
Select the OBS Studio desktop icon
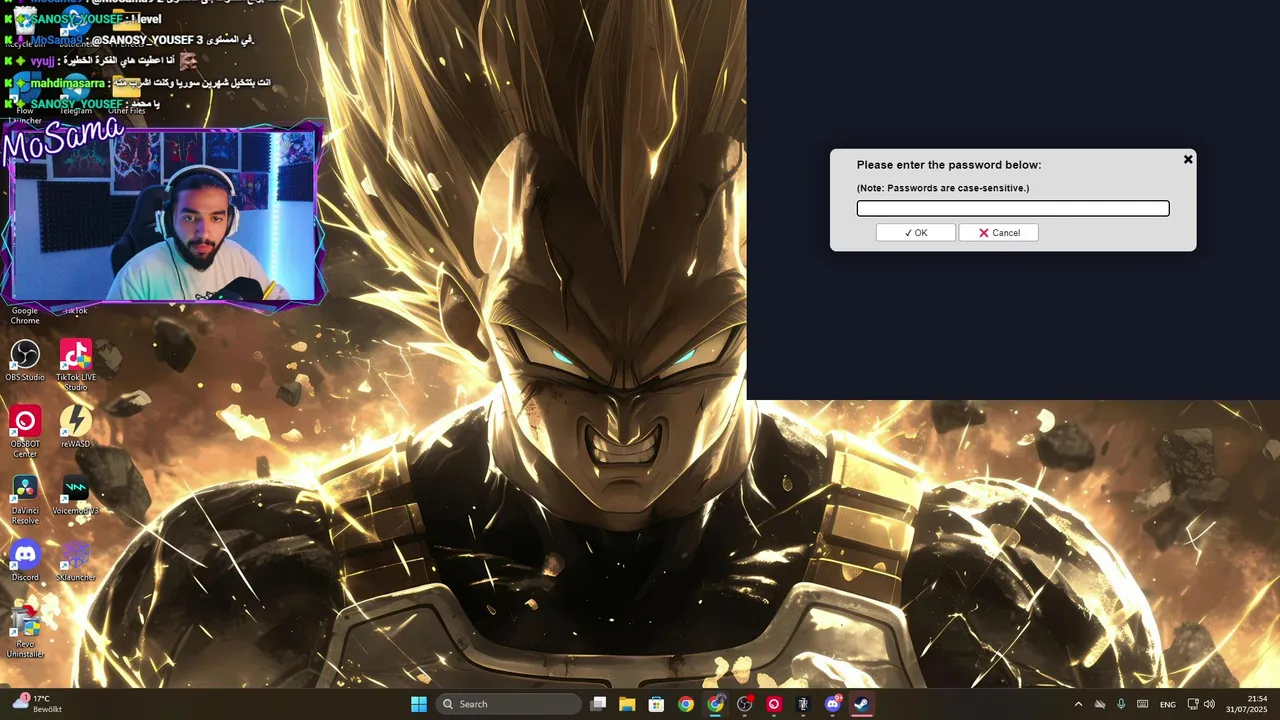25,360
